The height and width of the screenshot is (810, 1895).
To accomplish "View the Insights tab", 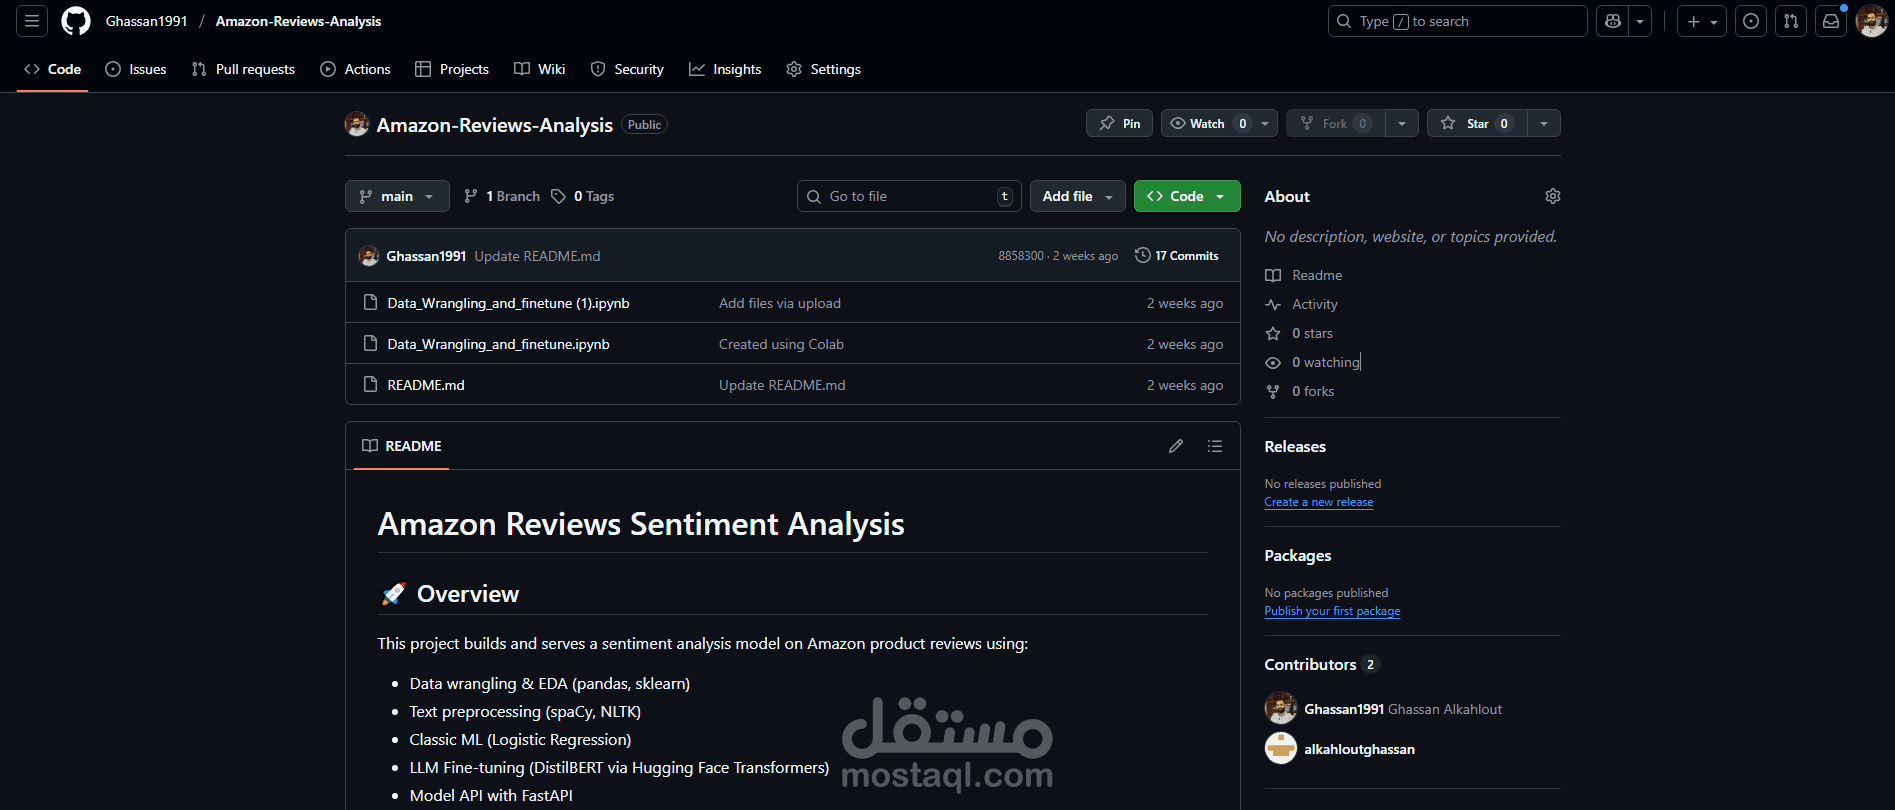I will pos(725,69).
